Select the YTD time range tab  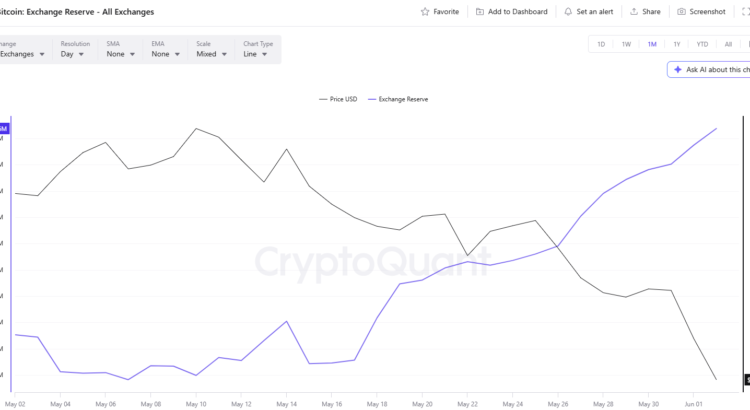pos(702,44)
